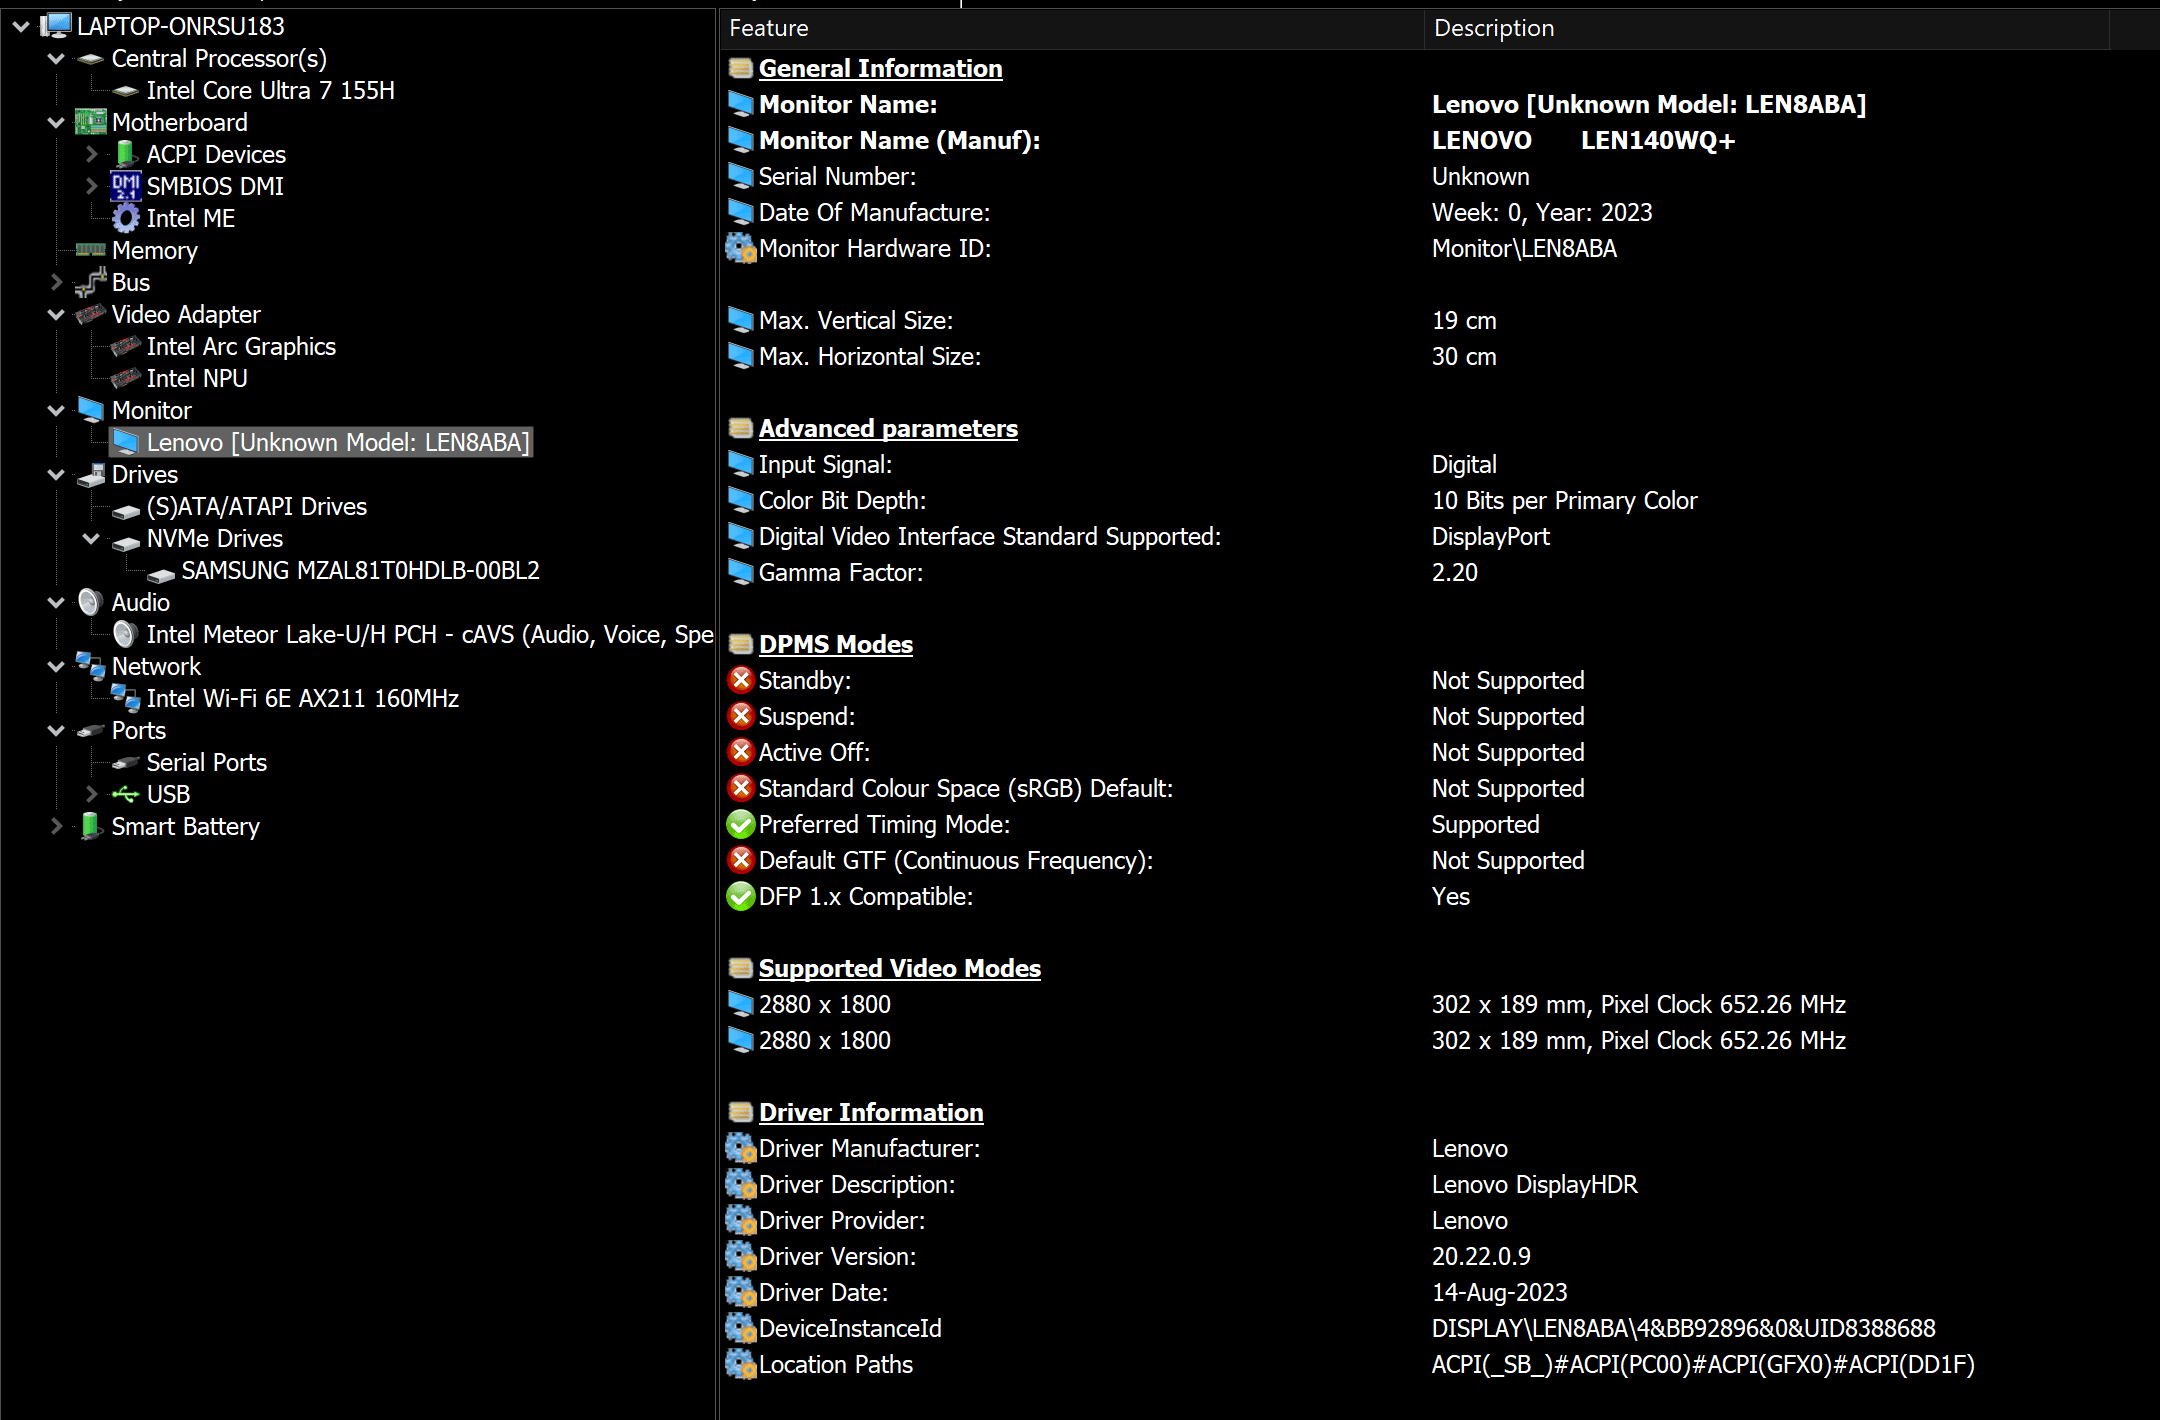Click the Network computers icon
Screen dimensions: 2160x1420
click(91, 666)
